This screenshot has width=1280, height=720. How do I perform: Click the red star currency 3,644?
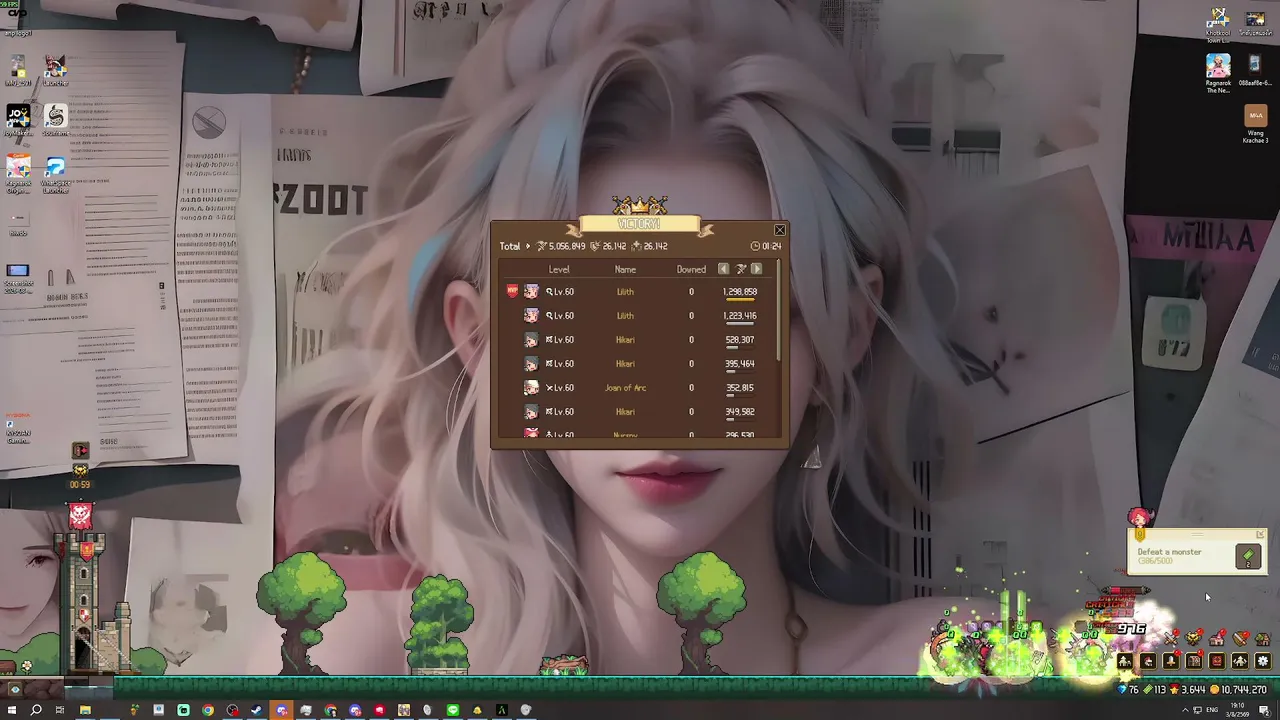1188,690
